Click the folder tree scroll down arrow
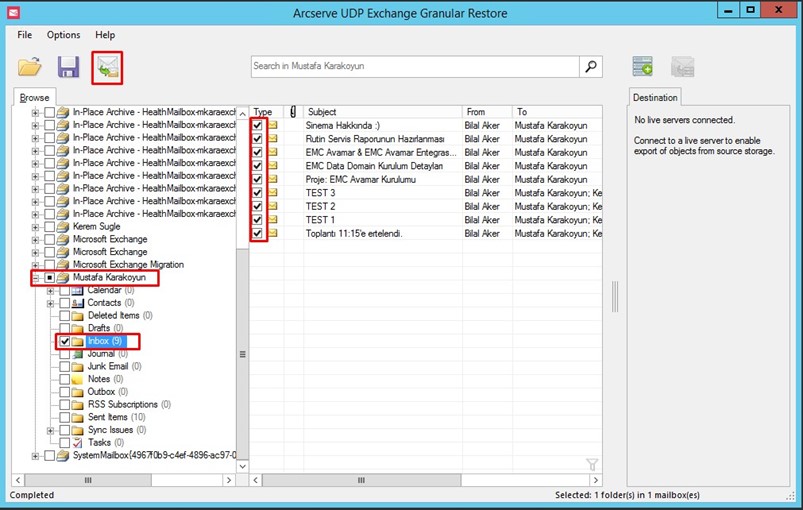Viewport: 803px width, 510px height. click(x=243, y=466)
